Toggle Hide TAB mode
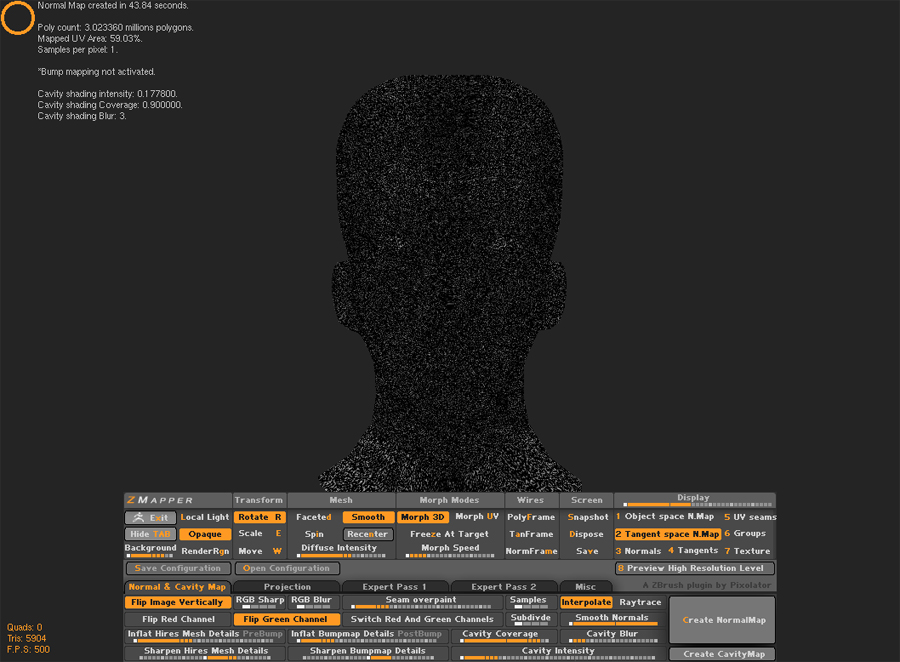 [x=150, y=534]
